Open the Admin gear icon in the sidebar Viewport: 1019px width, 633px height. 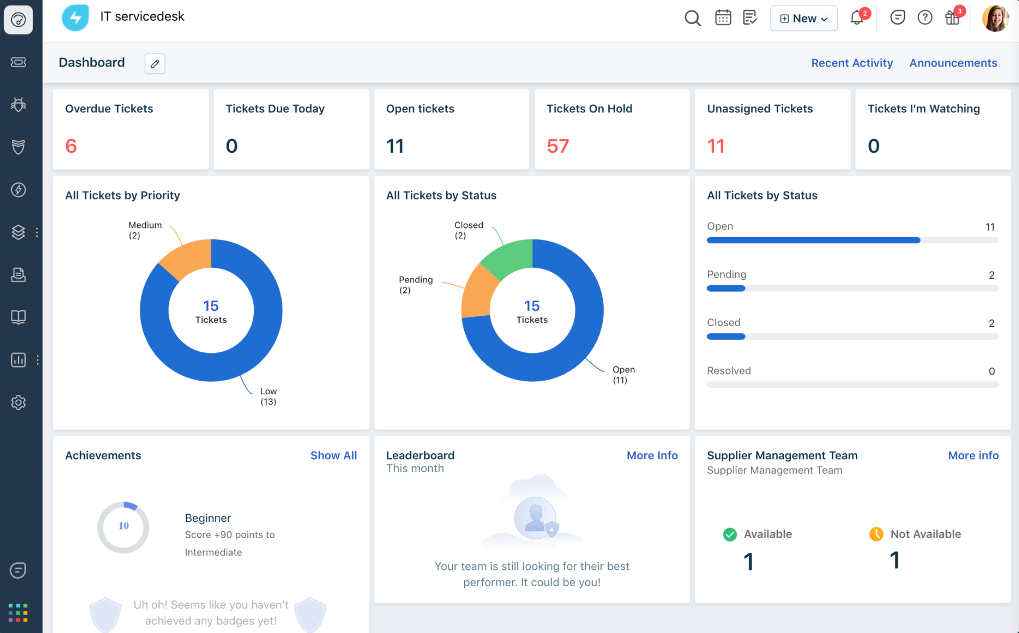18,402
